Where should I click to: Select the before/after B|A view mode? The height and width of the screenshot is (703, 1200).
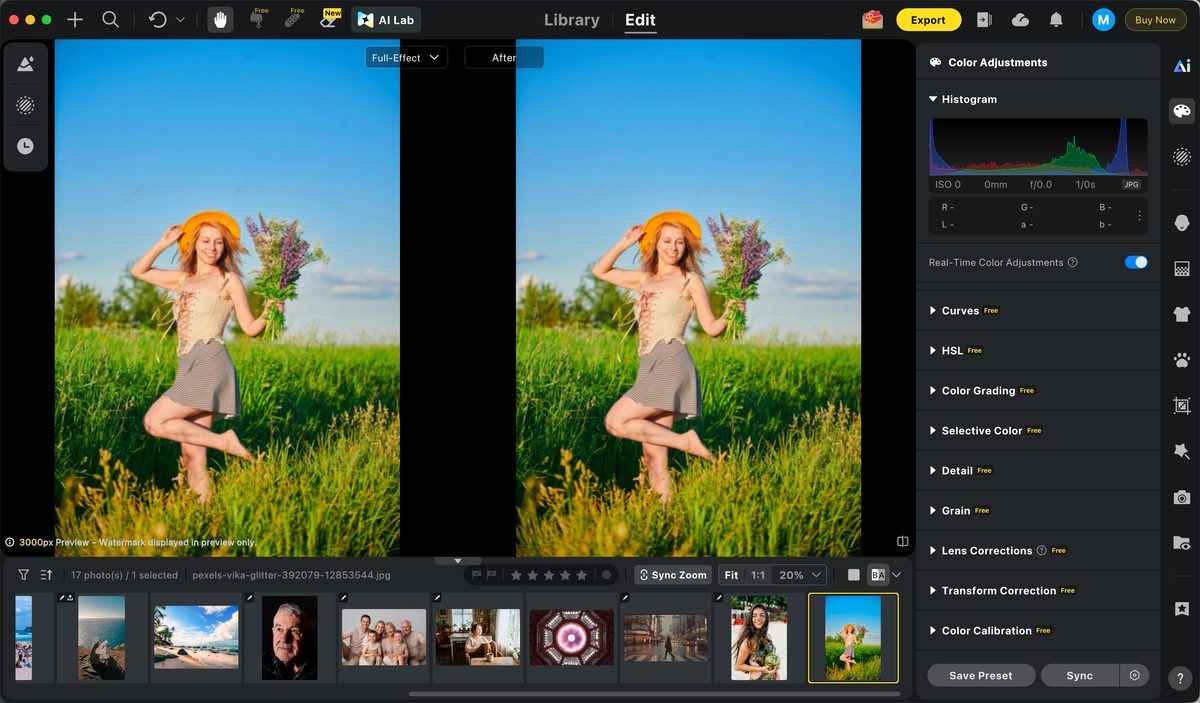(878, 575)
